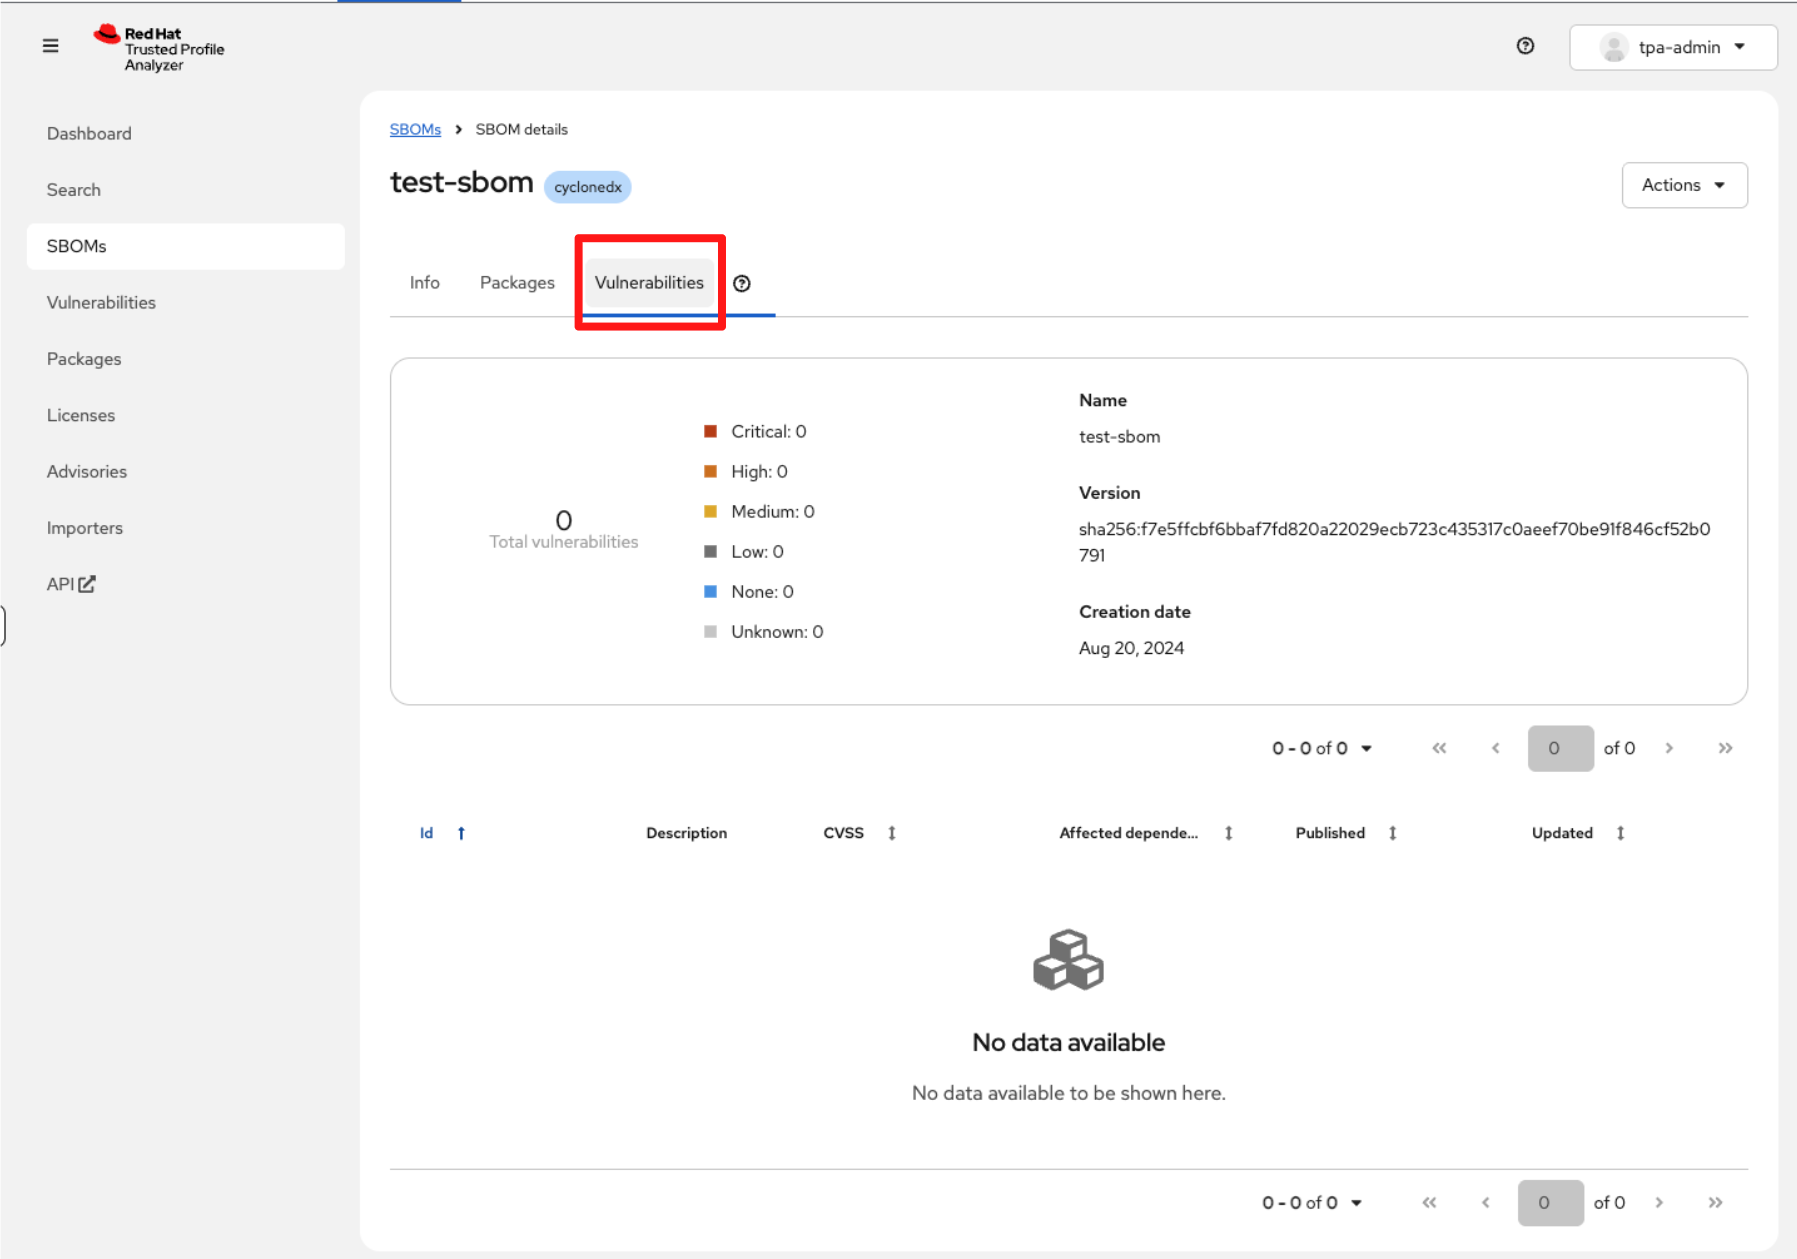
Task: Open the tpa-admin user dropdown
Action: [x=1673, y=47]
